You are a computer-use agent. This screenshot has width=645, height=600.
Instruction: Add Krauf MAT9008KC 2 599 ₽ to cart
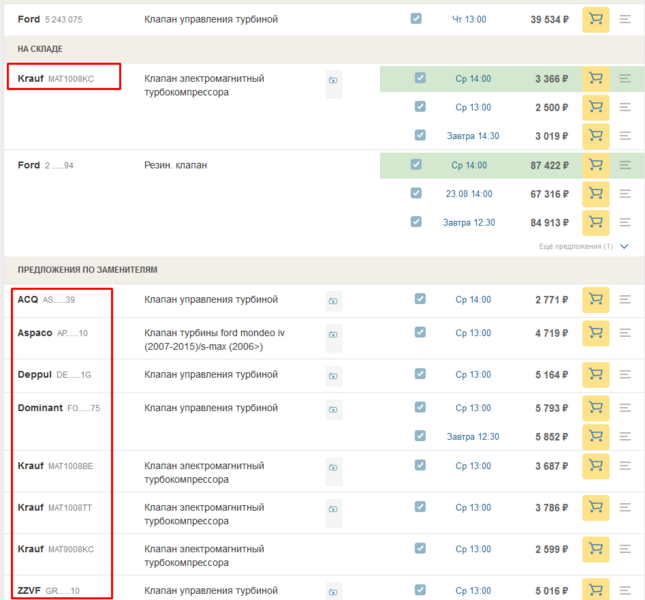[596, 549]
